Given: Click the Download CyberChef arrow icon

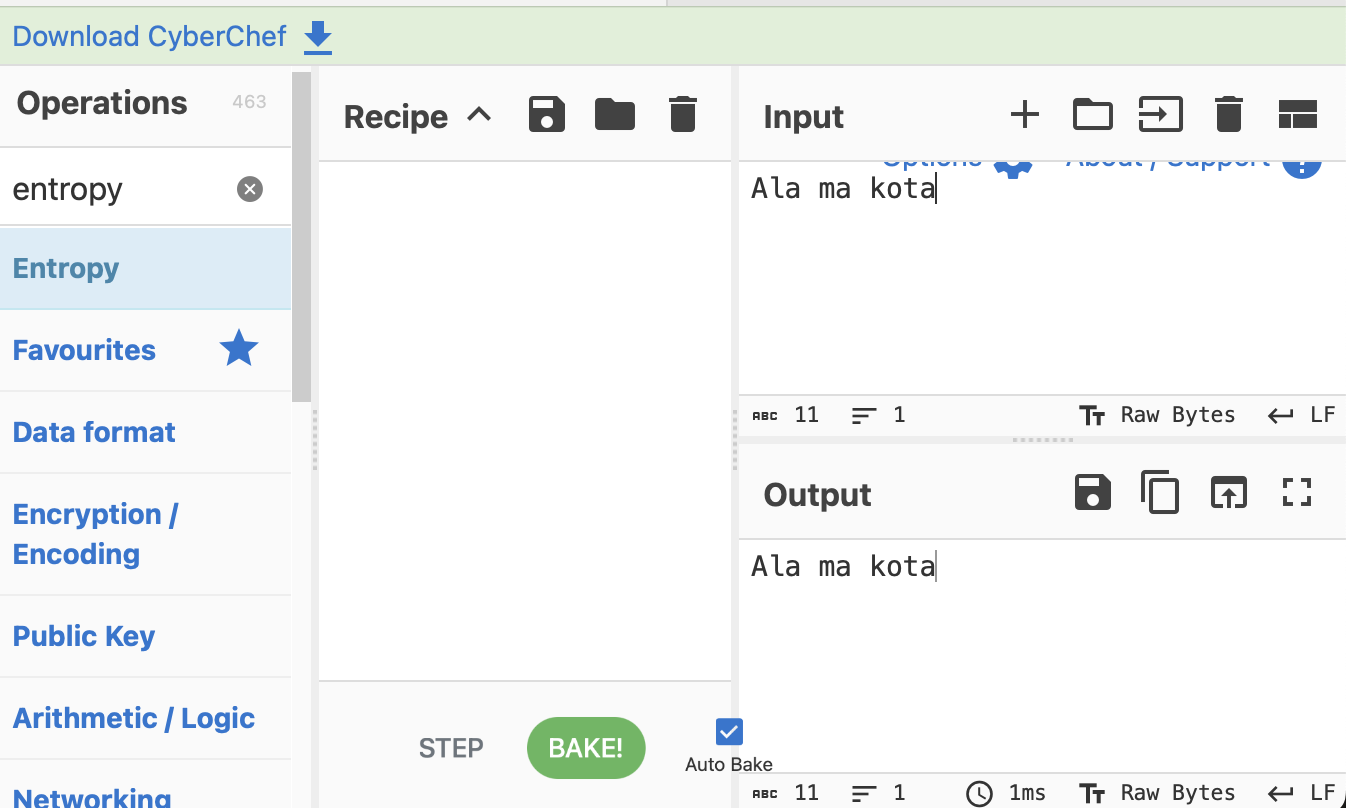Looking at the screenshot, I should coord(317,37).
